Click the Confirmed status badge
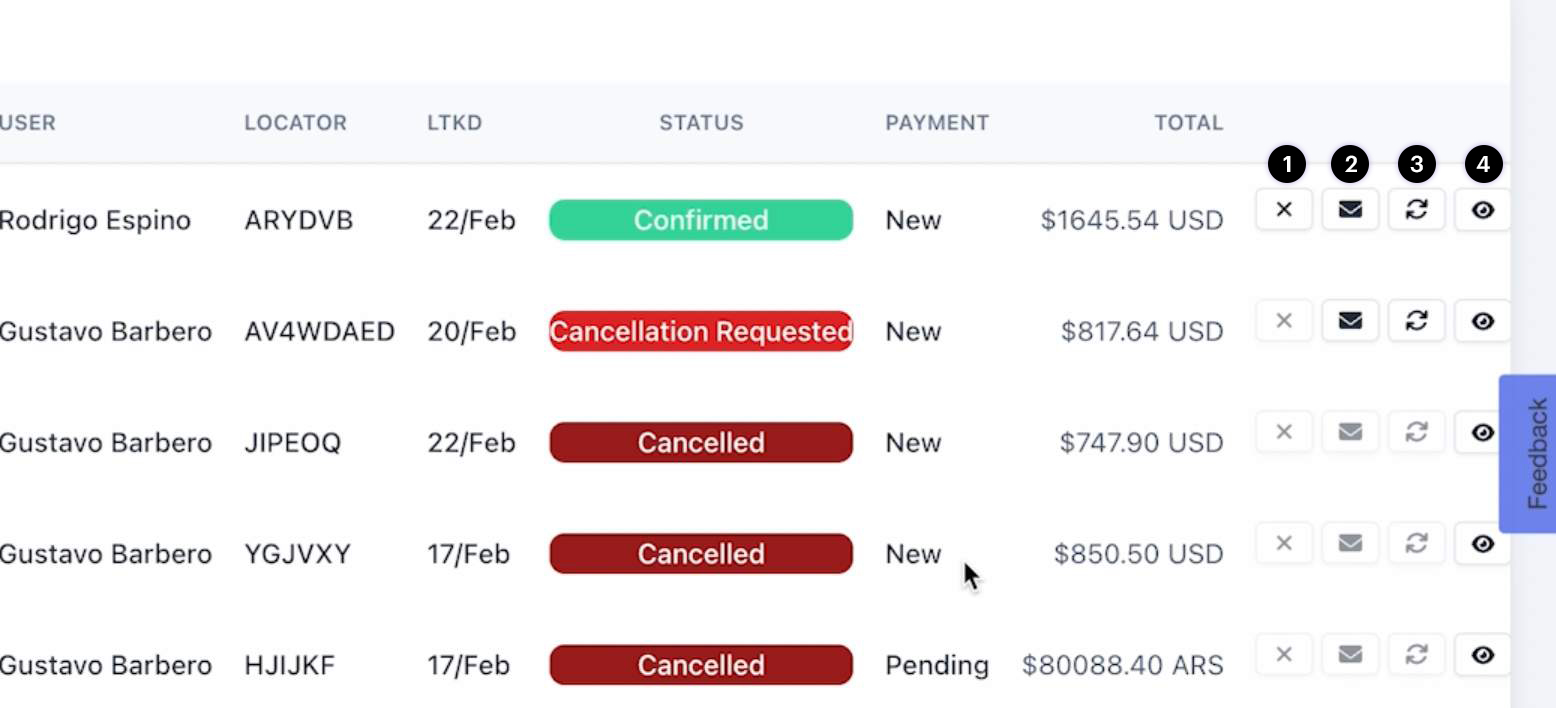Image resolution: width=1556 pixels, height=708 pixels. pyautogui.click(x=701, y=220)
